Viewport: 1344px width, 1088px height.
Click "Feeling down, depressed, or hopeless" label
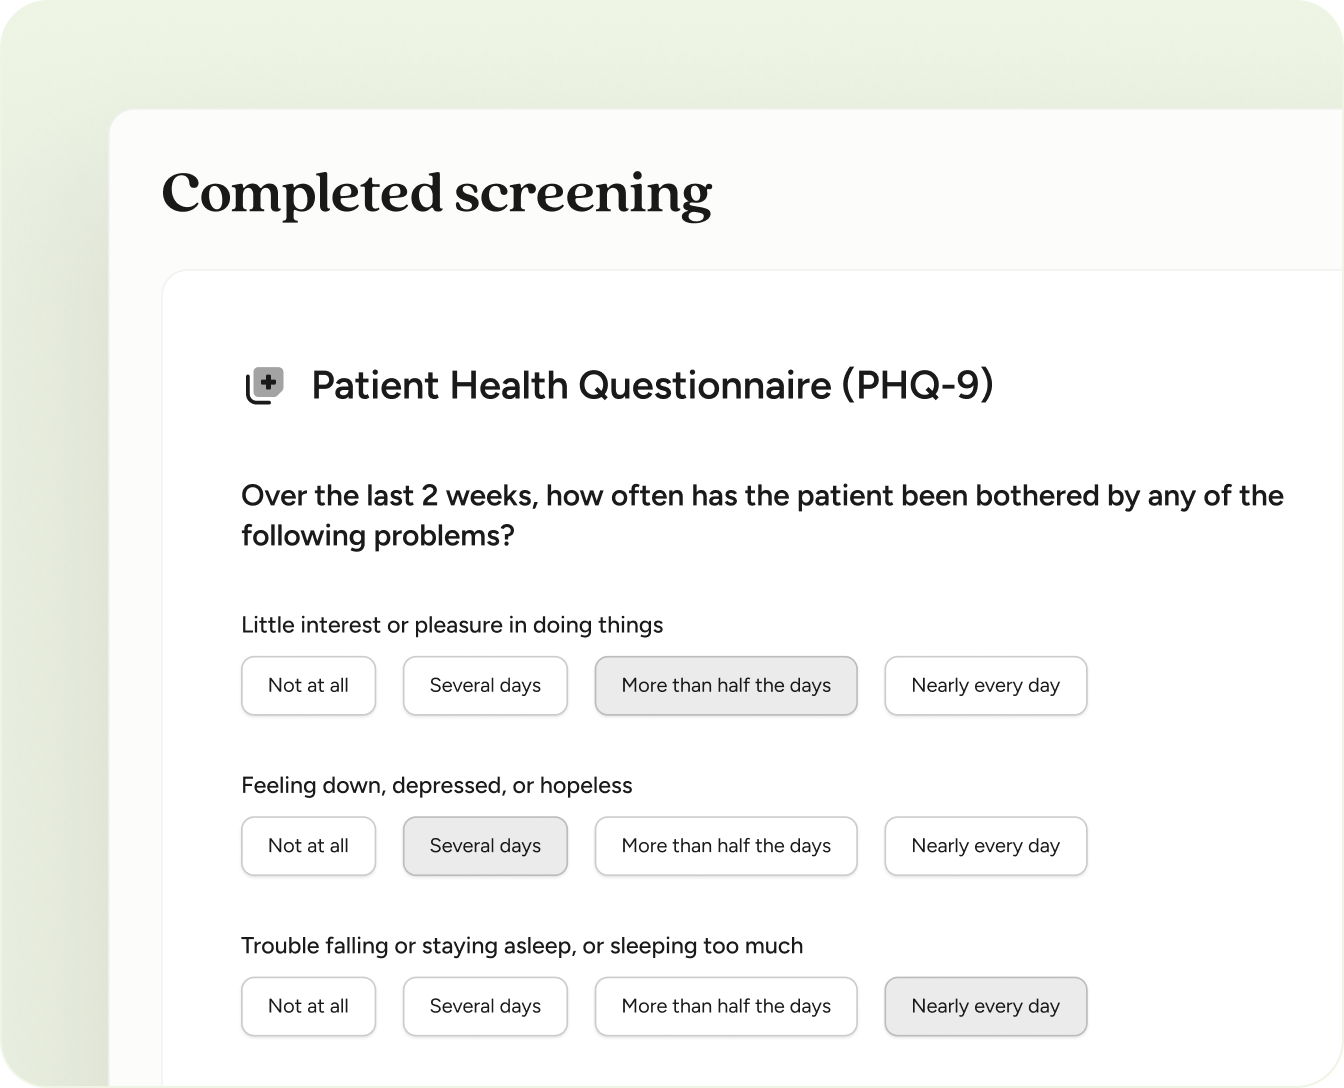pos(436,786)
